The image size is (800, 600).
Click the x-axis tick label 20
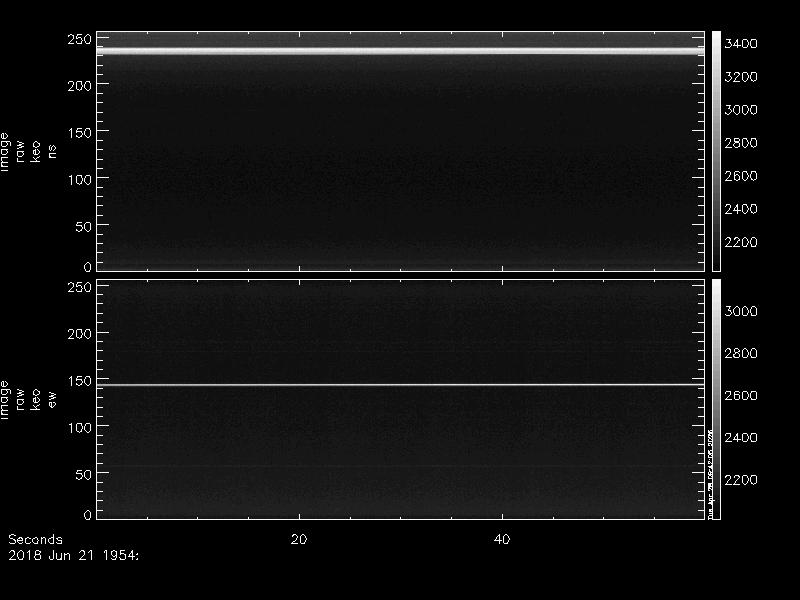pos(299,539)
